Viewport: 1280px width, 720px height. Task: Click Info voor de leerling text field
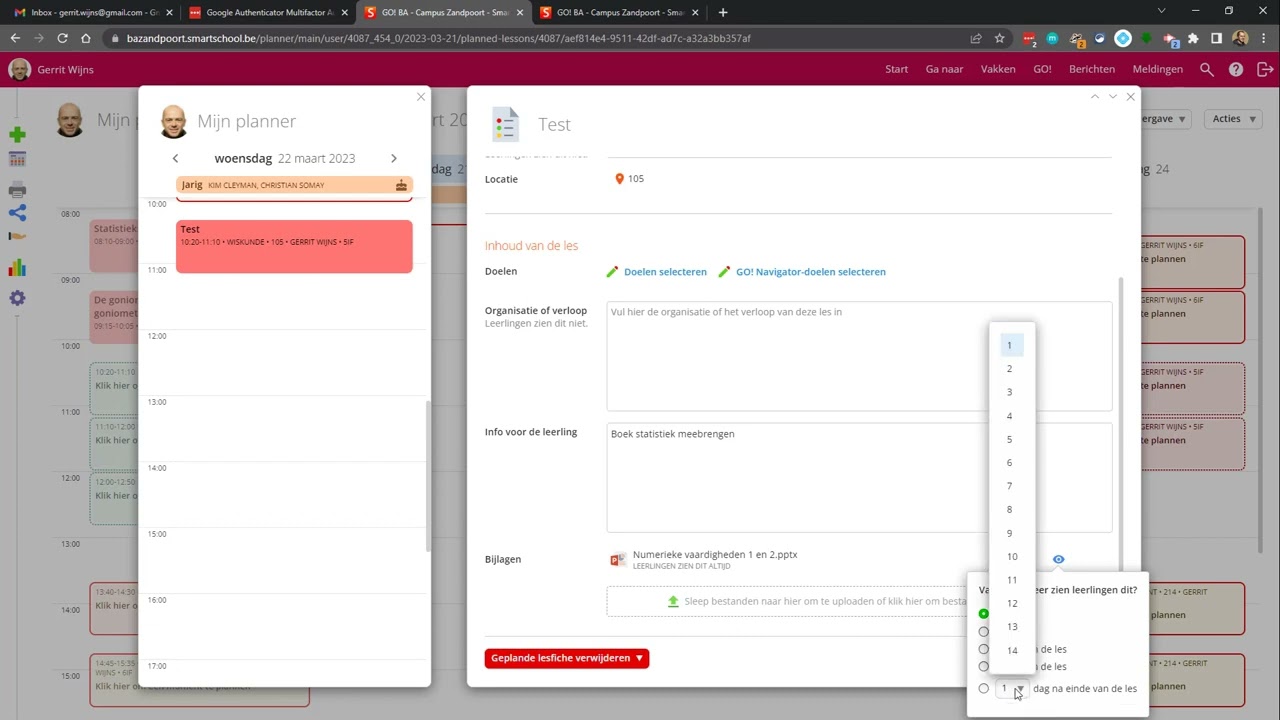click(x=859, y=478)
